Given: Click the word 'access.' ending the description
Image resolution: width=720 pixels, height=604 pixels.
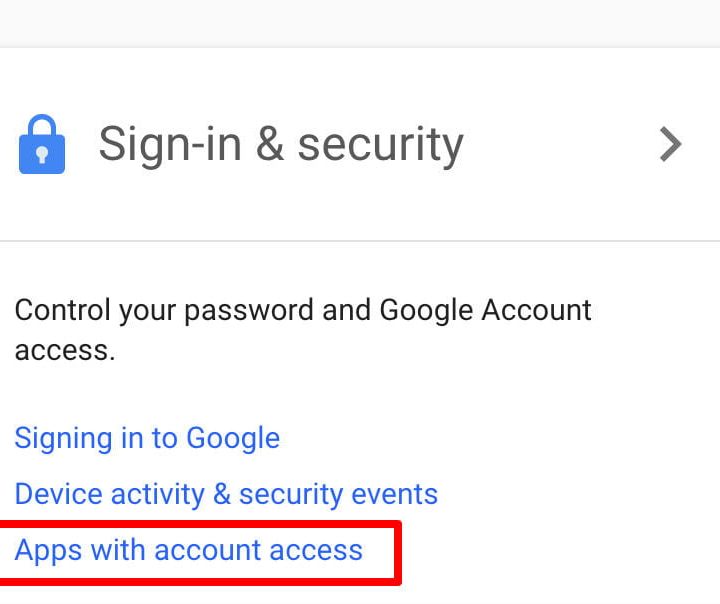Looking at the screenshot, I should (x=65, y=351).
